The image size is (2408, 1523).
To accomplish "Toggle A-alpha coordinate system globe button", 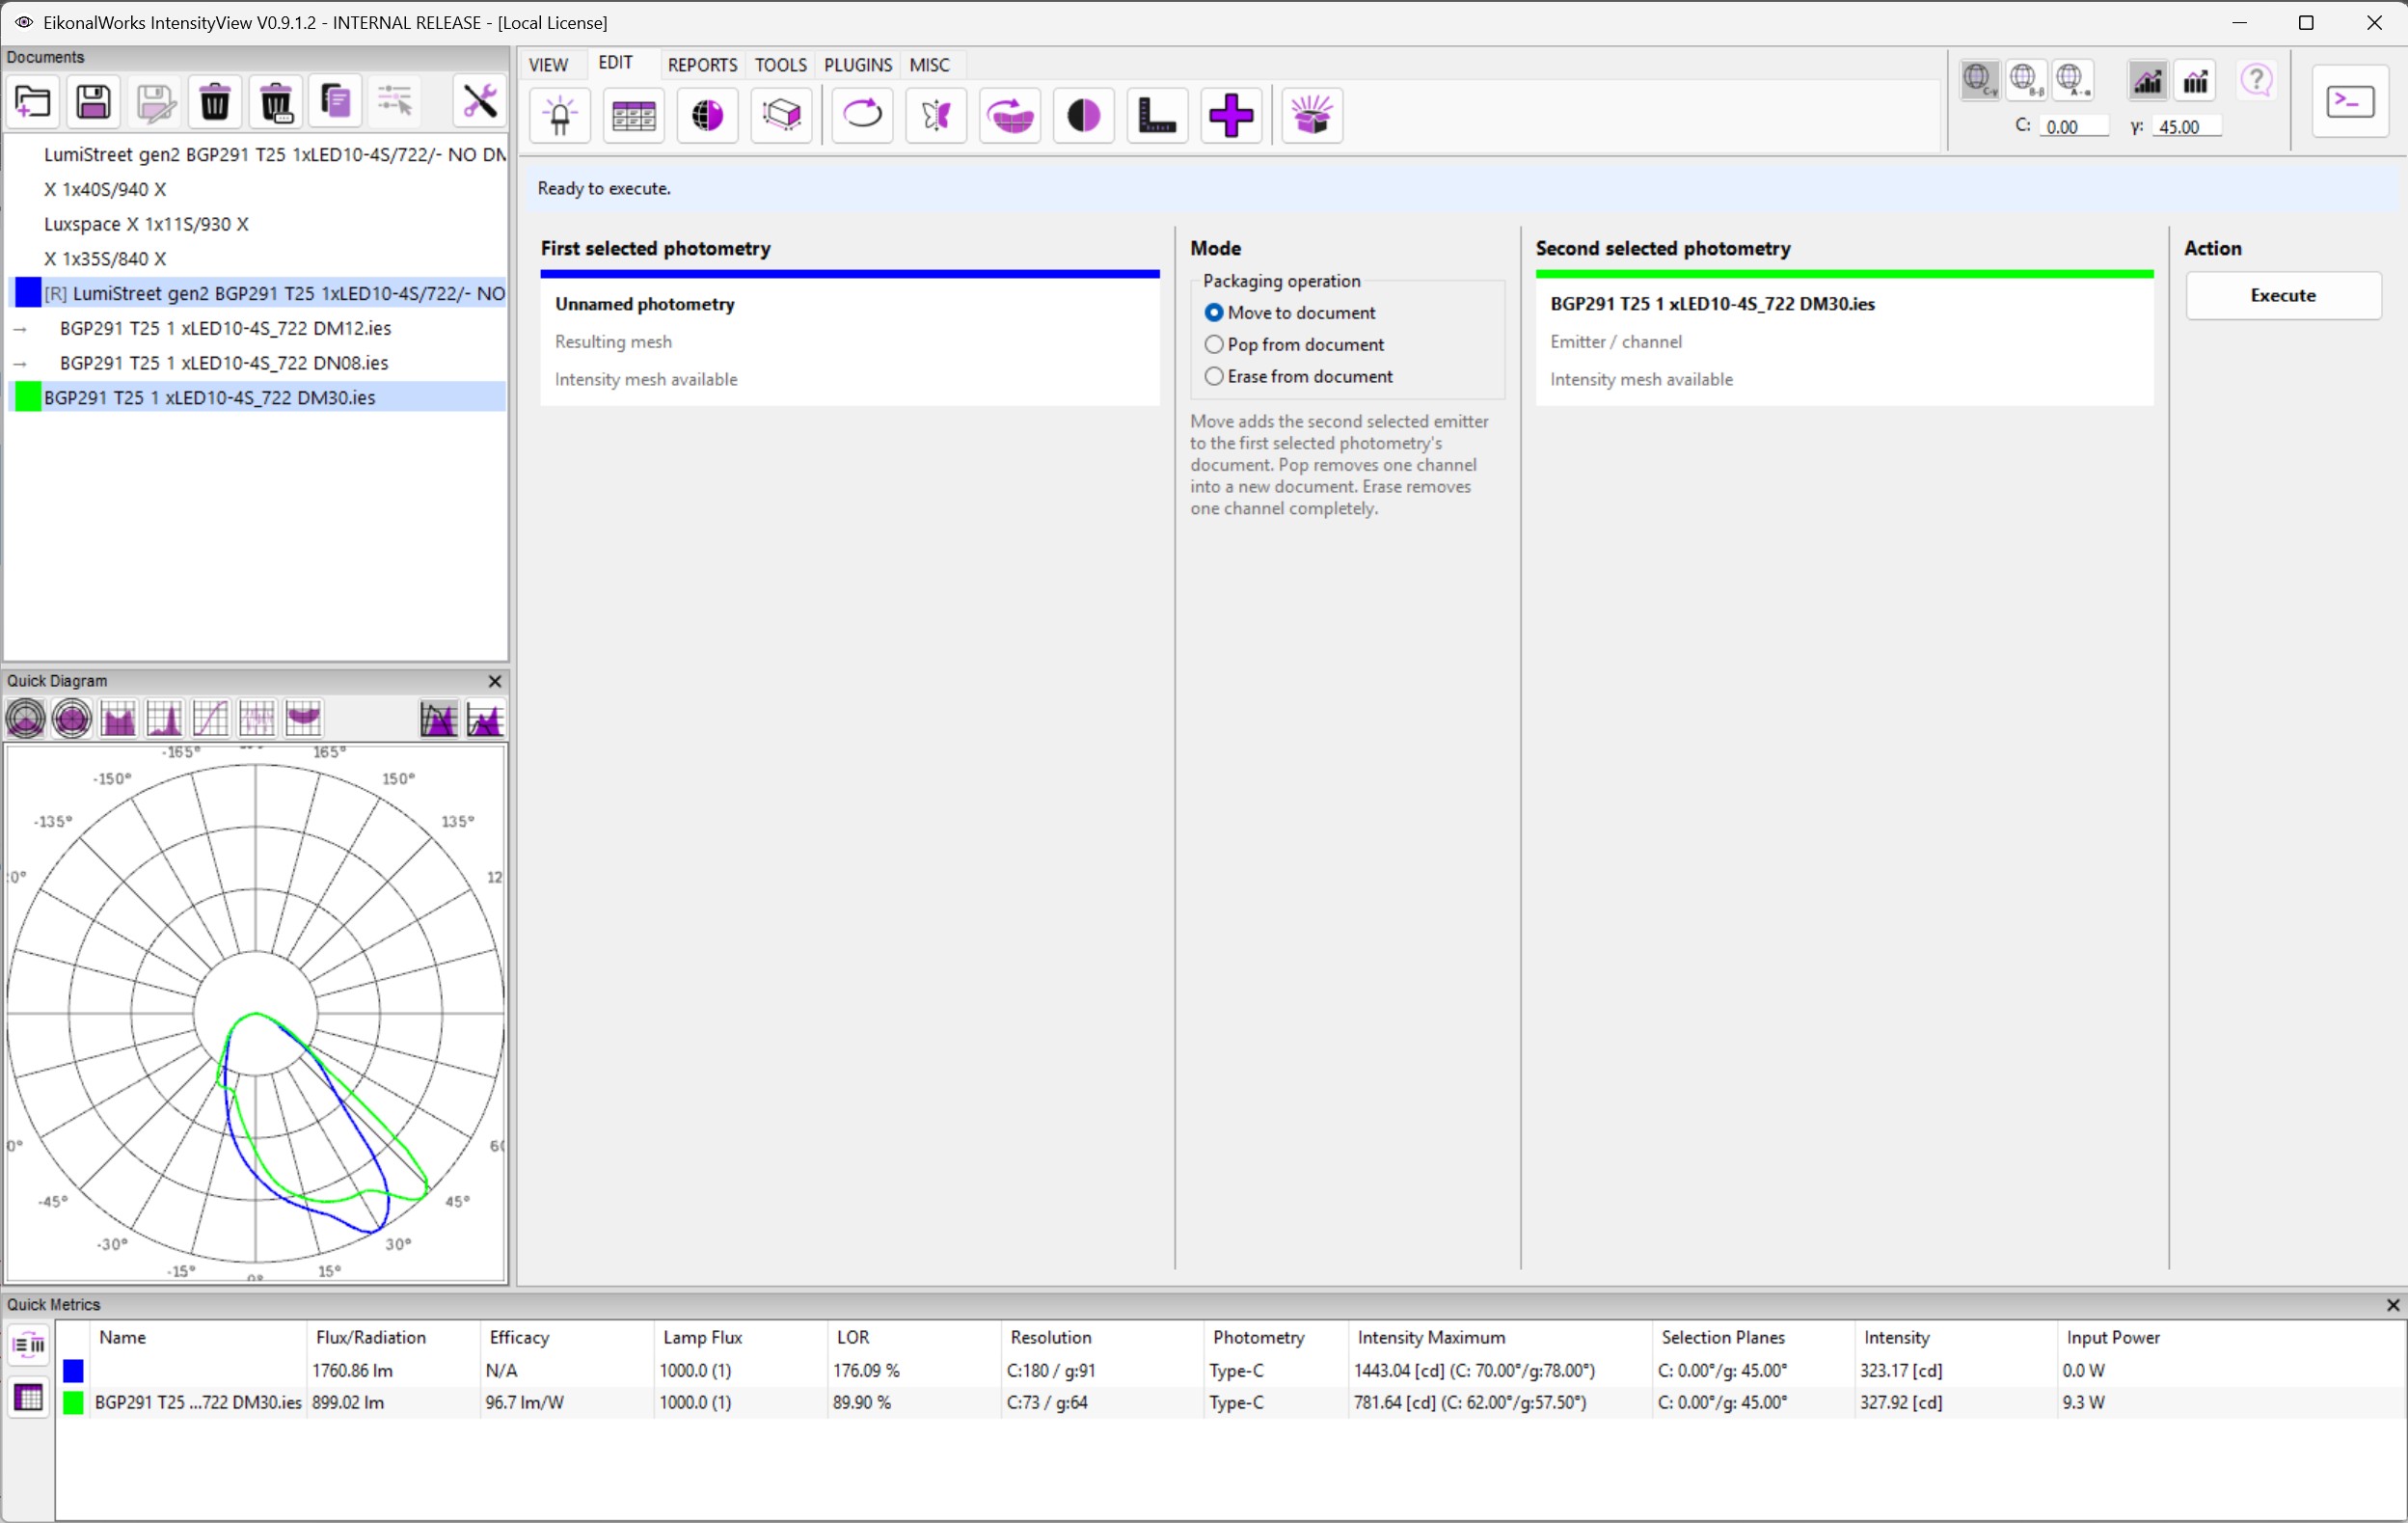I will (2073, 80).
